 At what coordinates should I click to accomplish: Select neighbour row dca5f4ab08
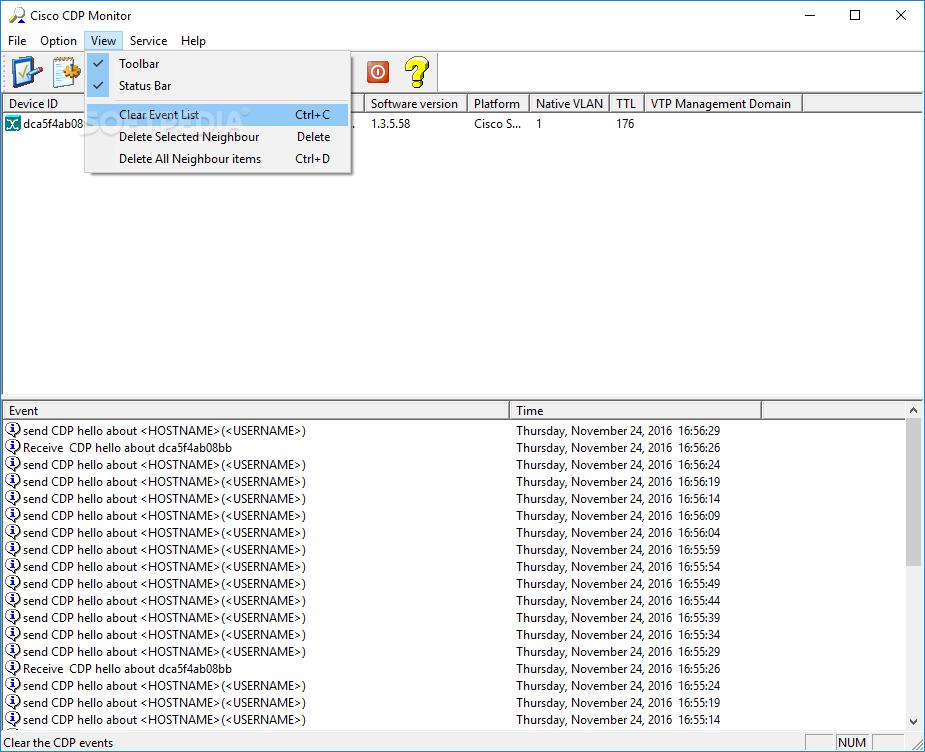coord(53,124)
